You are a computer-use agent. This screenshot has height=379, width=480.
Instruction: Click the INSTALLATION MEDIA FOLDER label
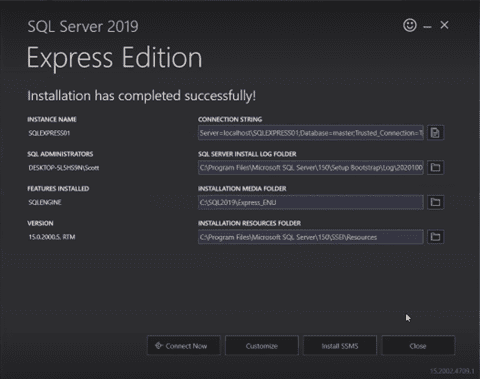(242, 189)
